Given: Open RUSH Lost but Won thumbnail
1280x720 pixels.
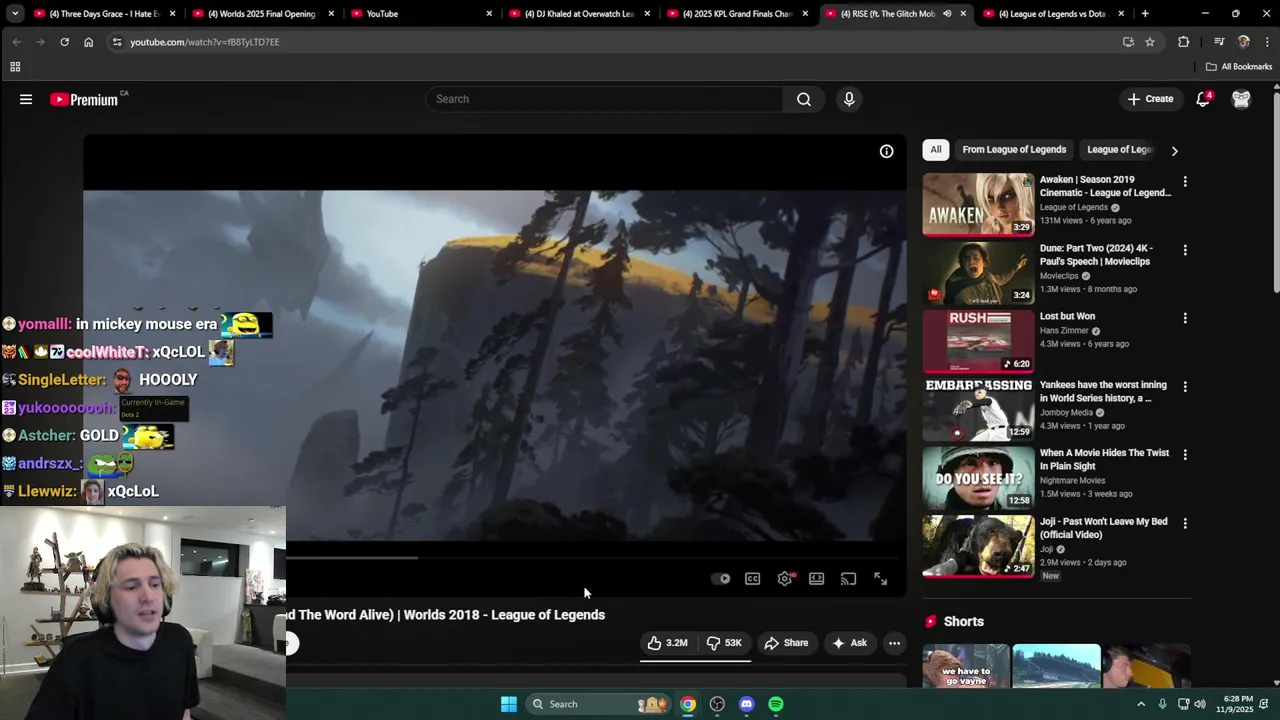Looking at the screenshot, I should coord(978,341).
